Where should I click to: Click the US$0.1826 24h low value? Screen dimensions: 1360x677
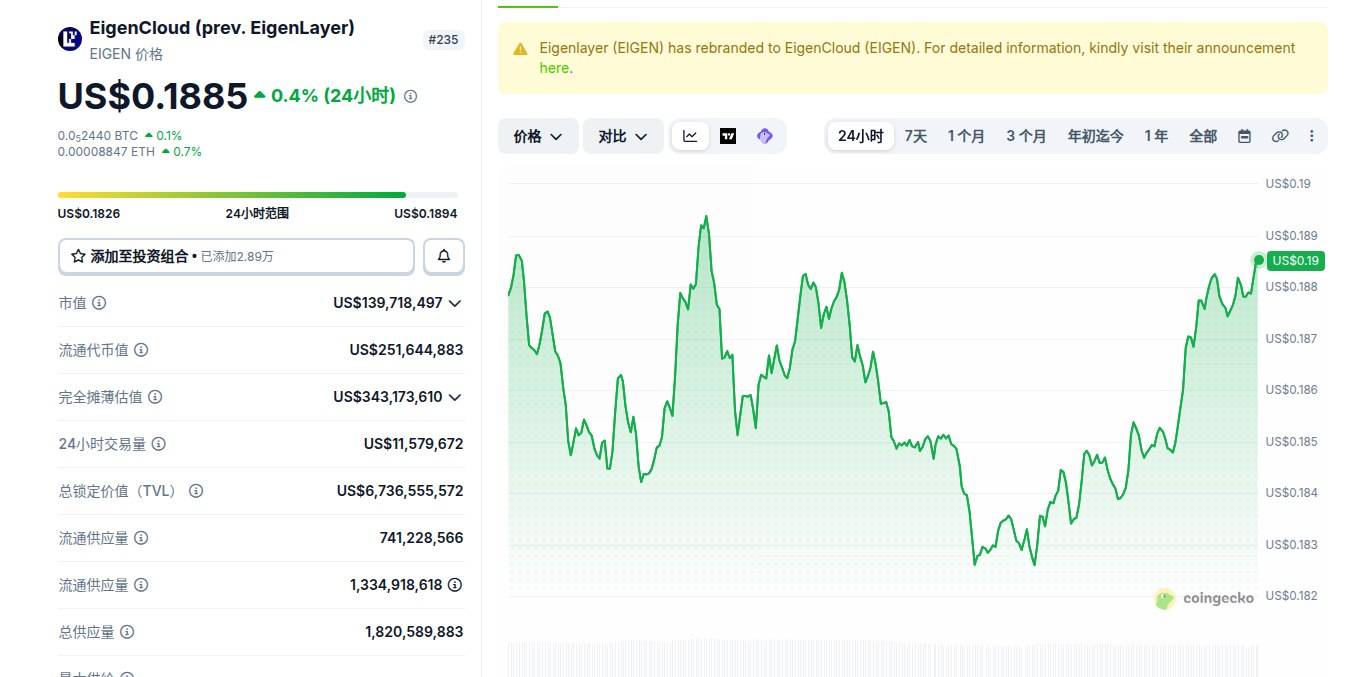pos(89,213)
